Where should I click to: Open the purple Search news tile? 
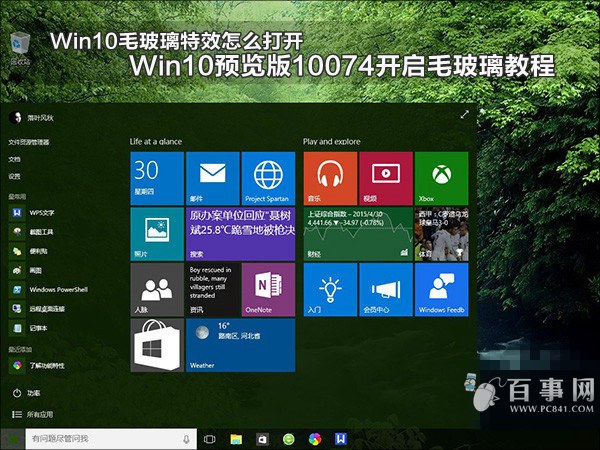click(240, 234)
